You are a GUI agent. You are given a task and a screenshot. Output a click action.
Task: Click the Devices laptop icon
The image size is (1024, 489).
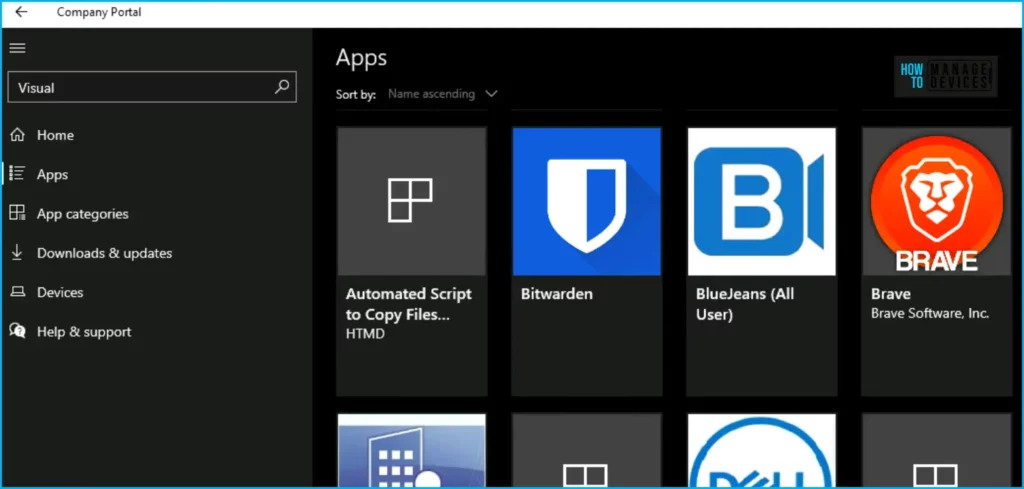point(18,292)
